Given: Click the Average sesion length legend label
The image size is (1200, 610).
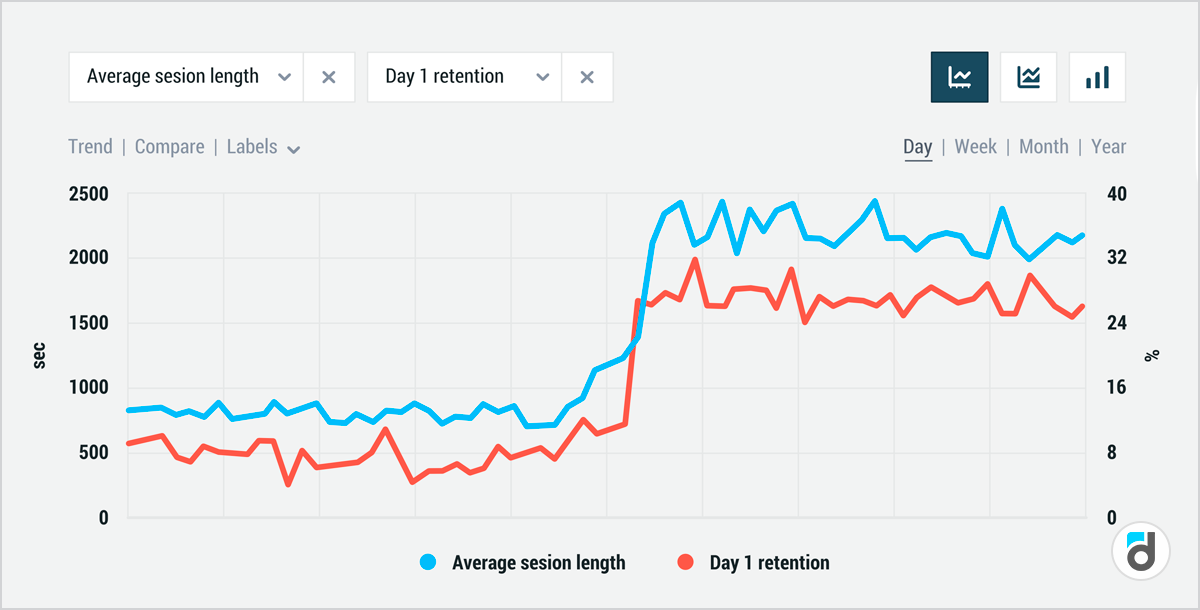Looking at the screenshot, I should point(538,563).
